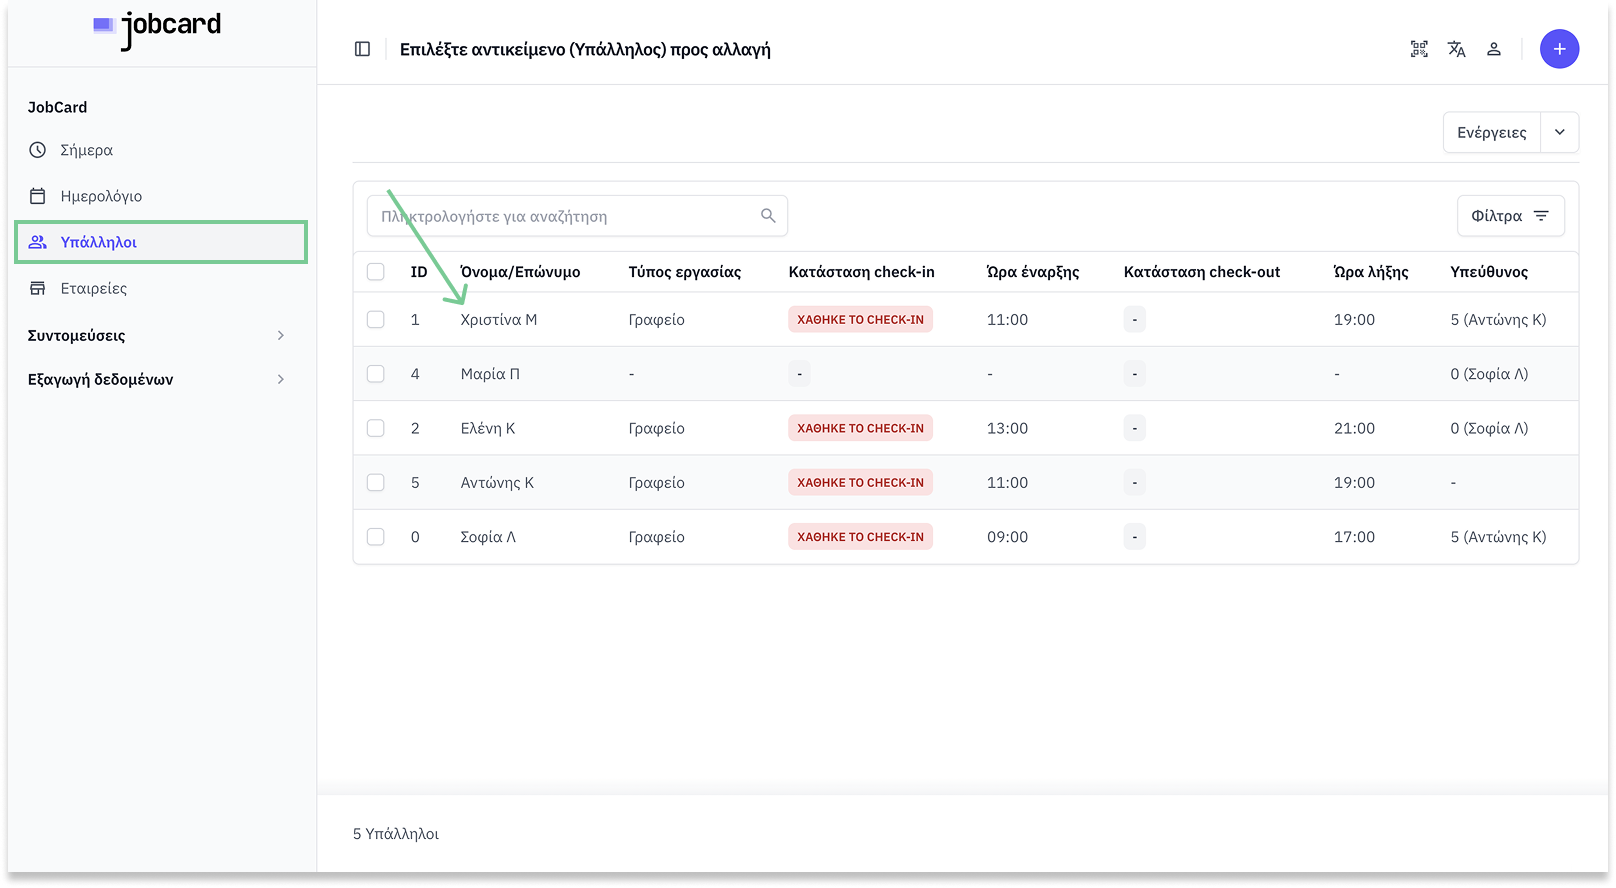Sort by Ώρα έναρξης column header
Image resolution: width=1616 pixels, height=888 pixels.
tap(1033, 272)
